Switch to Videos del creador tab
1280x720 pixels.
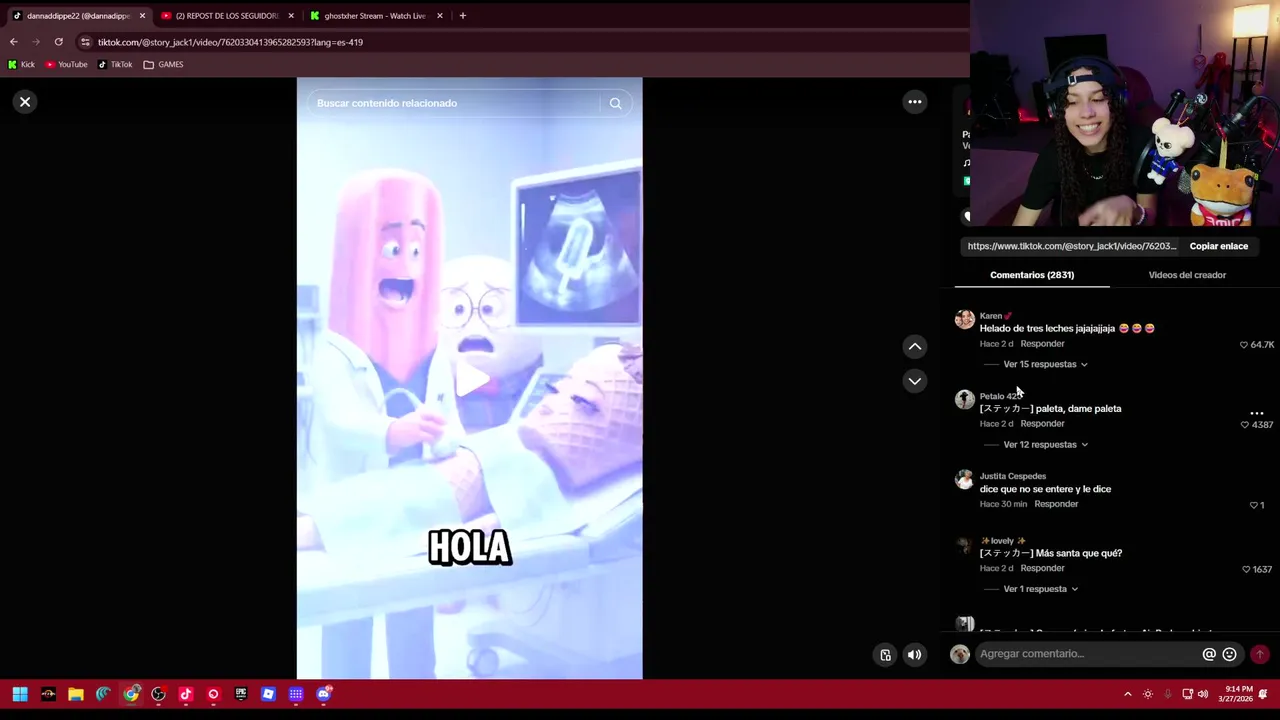[x=1187, y=275]
